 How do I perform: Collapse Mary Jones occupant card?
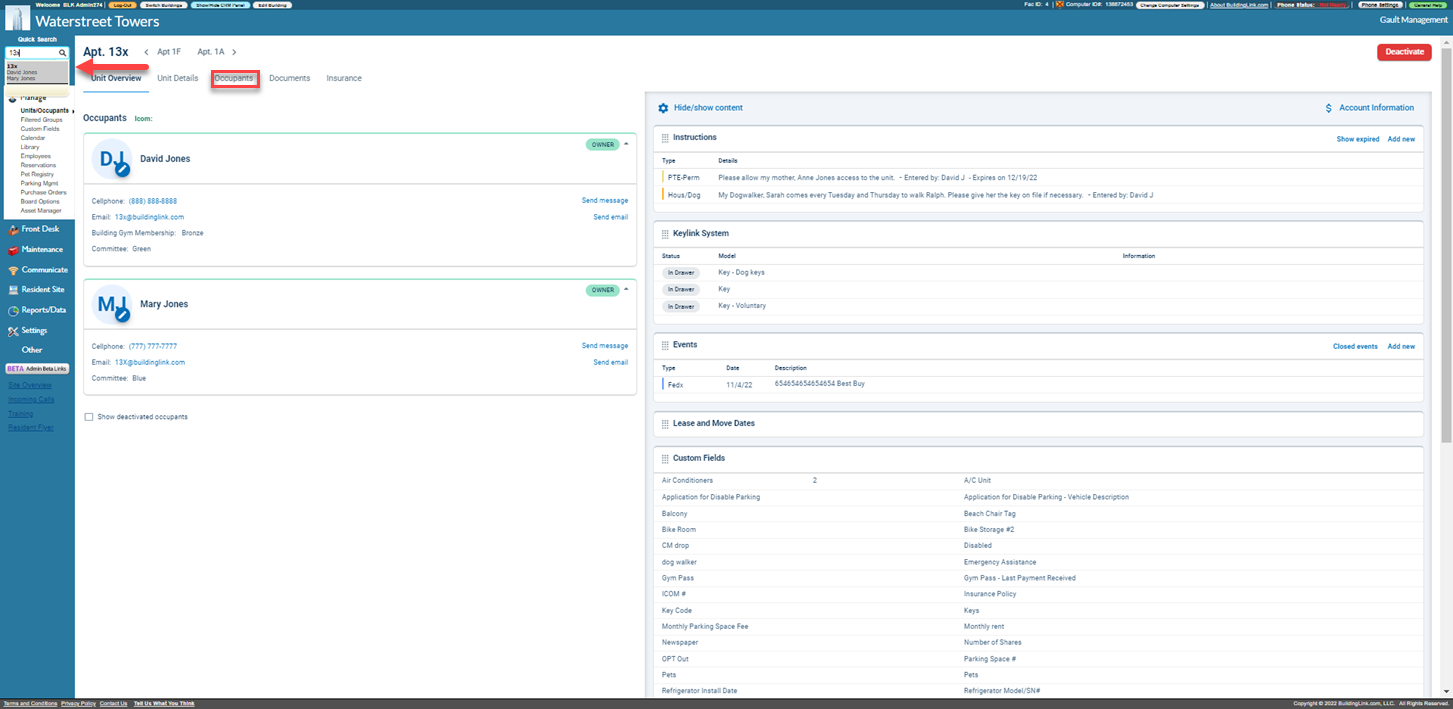tap(626, 289)
